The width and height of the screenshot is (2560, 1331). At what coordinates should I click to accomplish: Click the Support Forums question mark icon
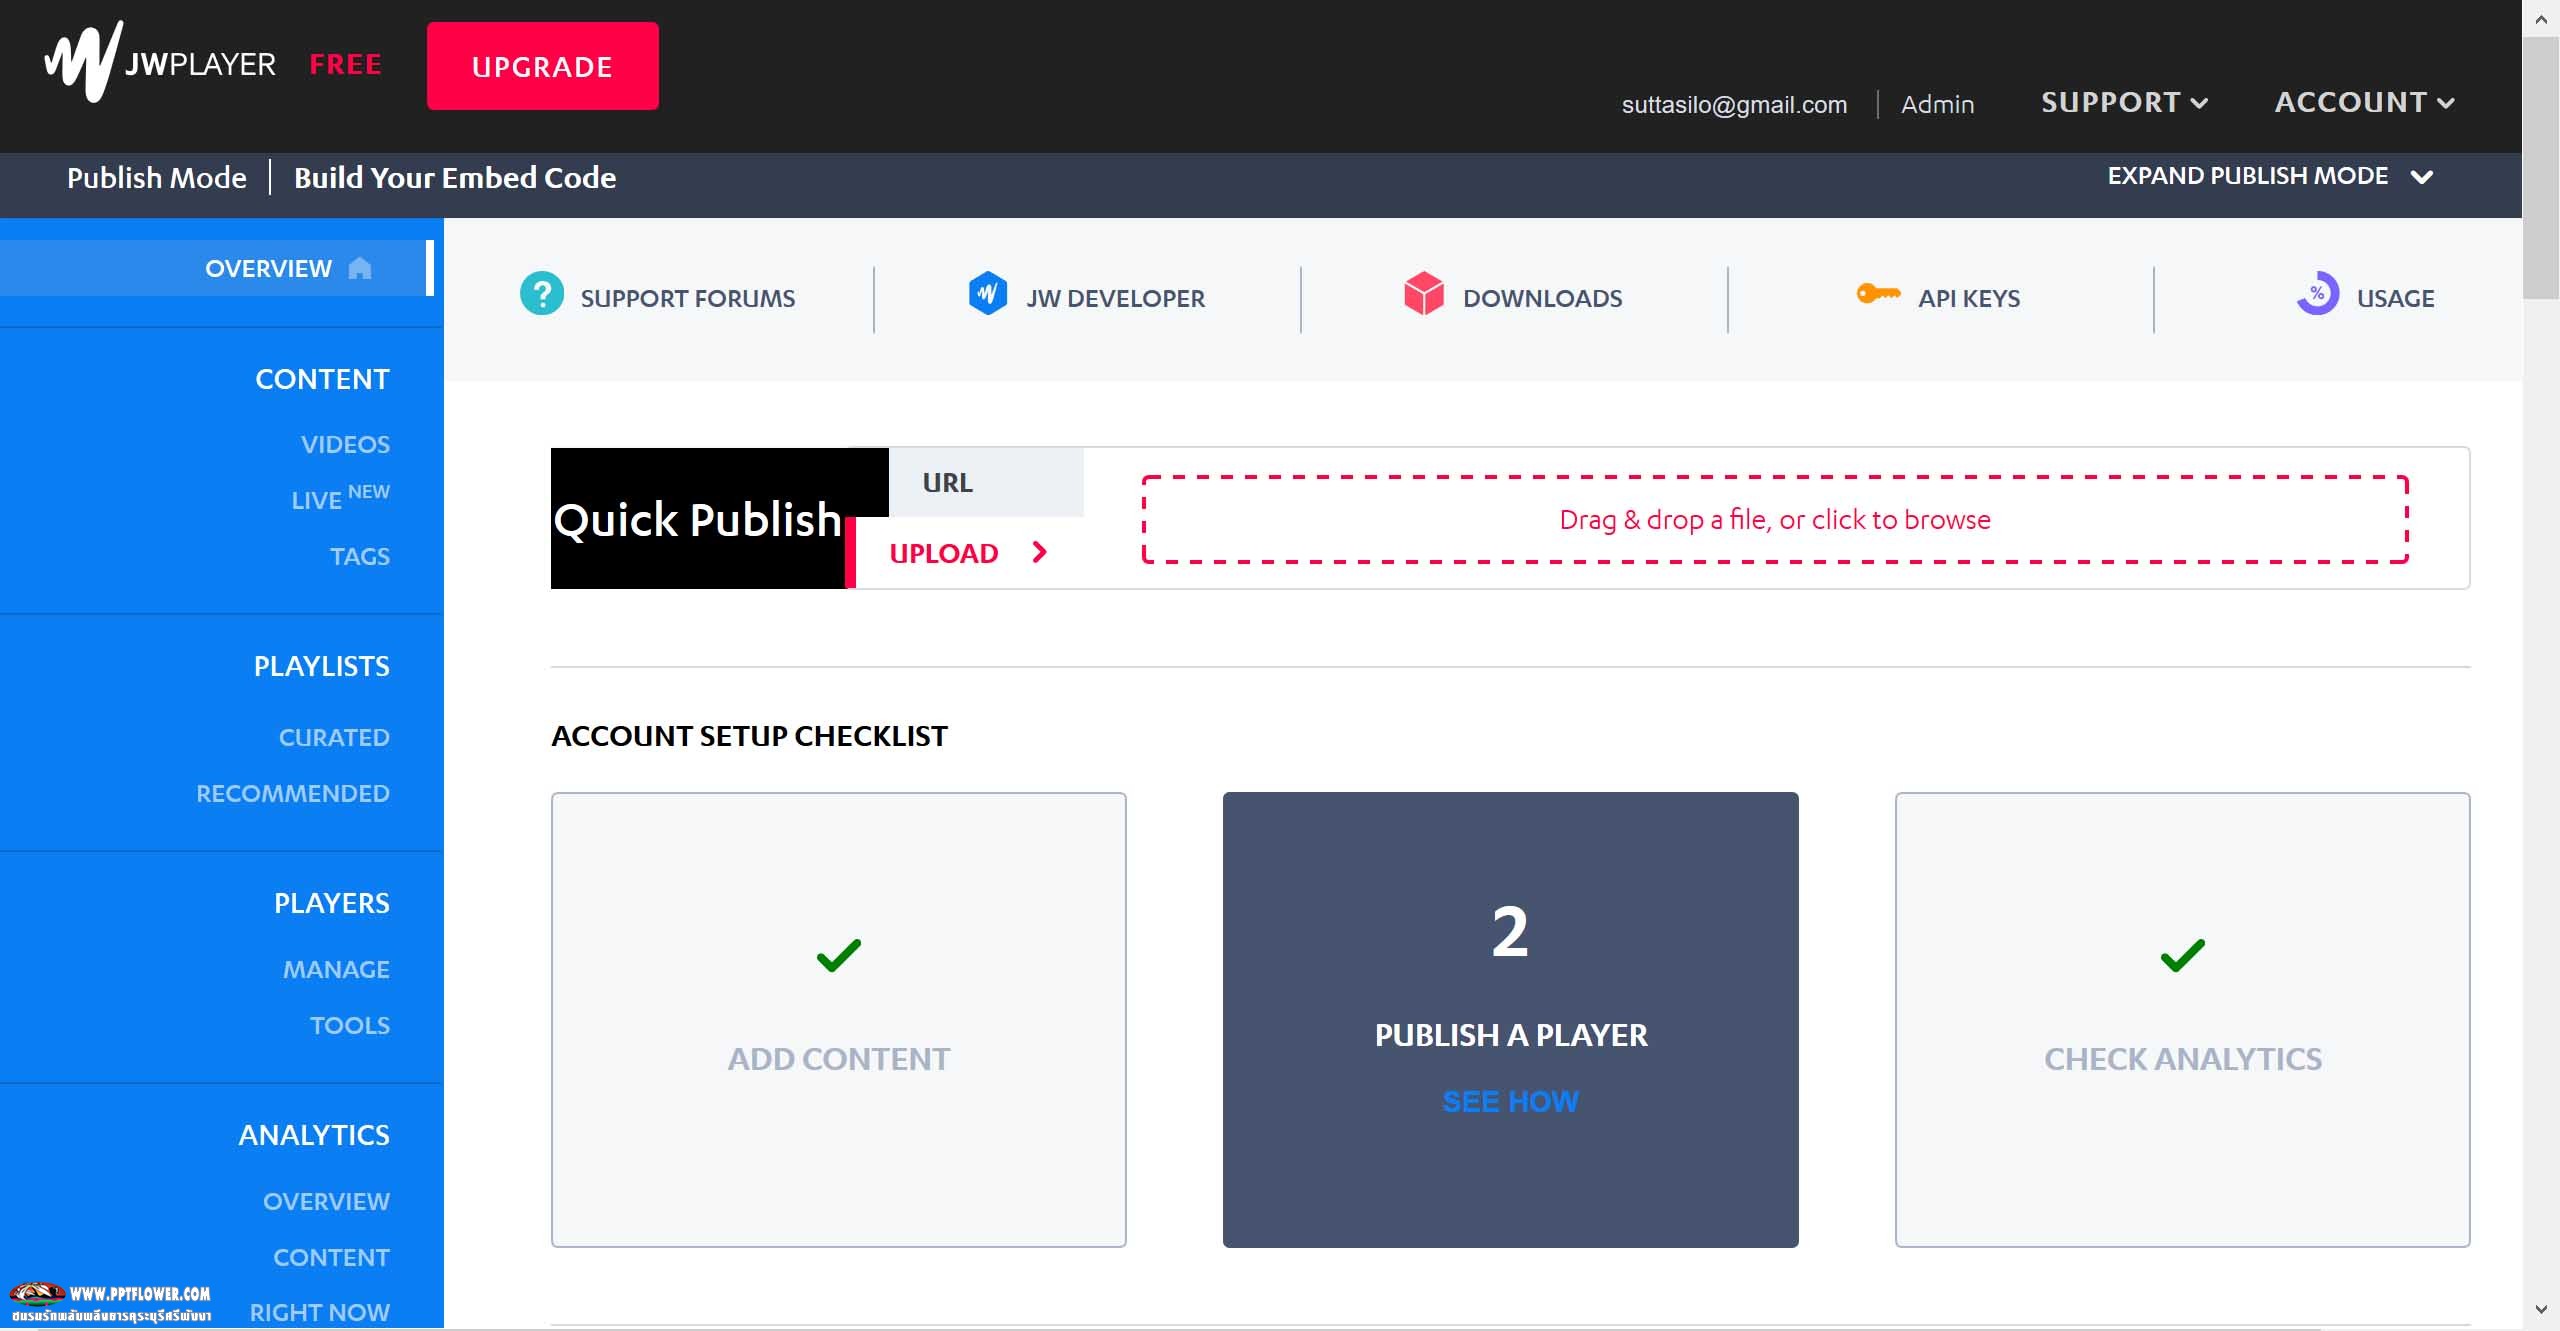coord(542,294)
